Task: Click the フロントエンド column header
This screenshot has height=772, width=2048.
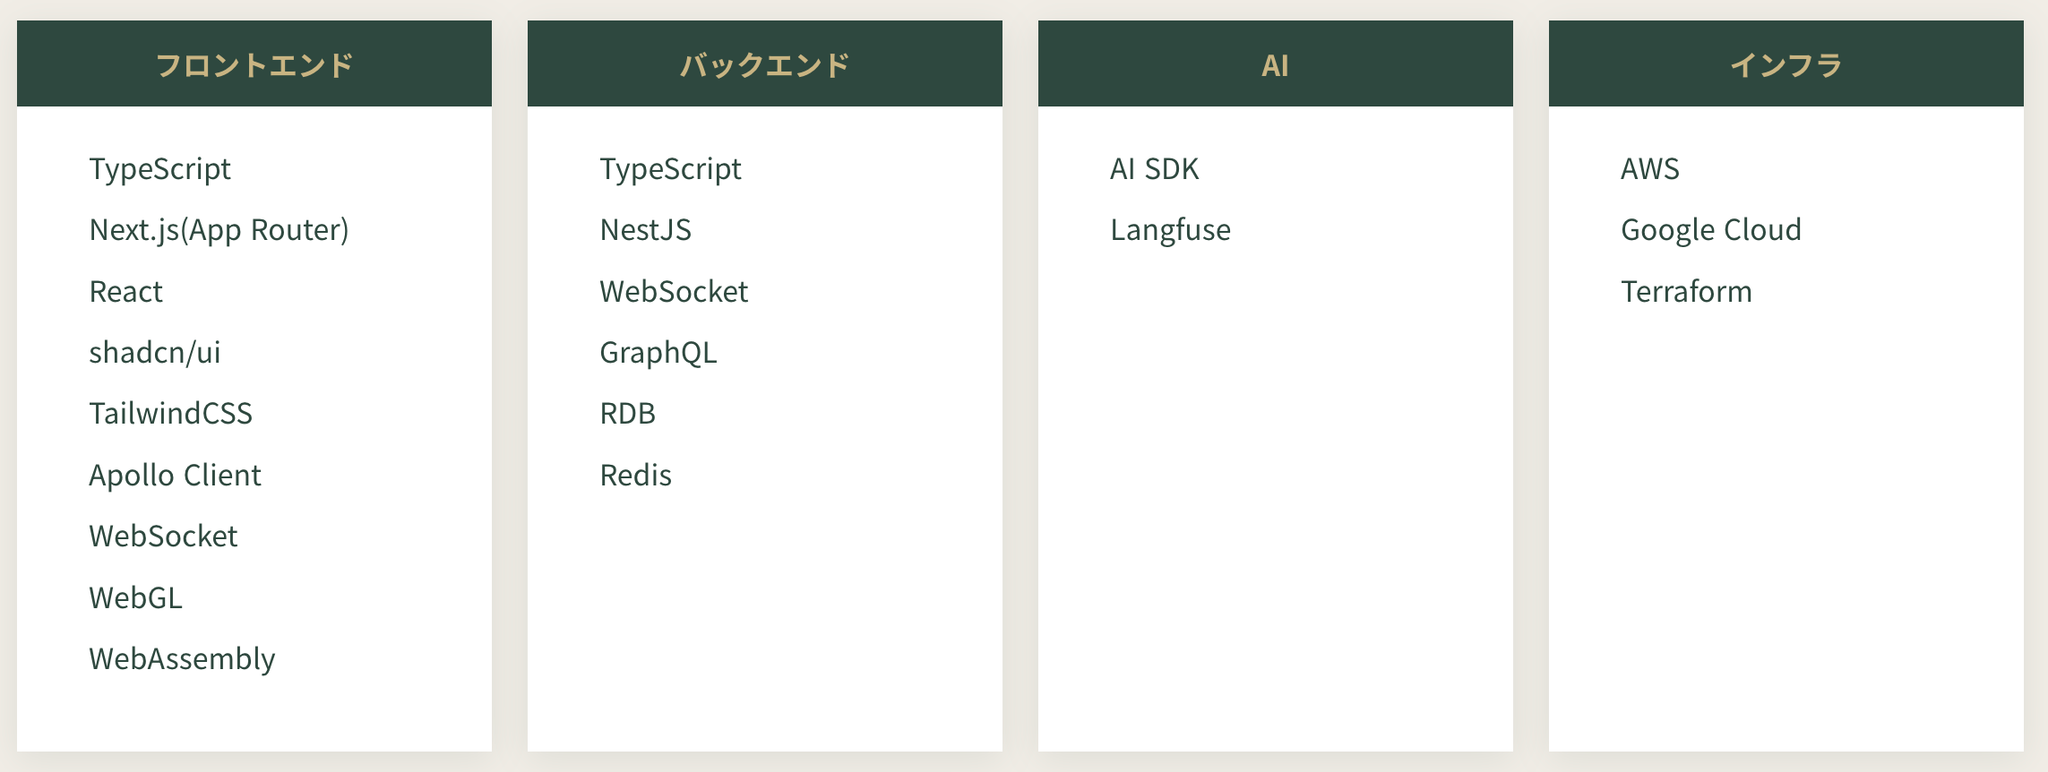Action: [x=254, y=65]
